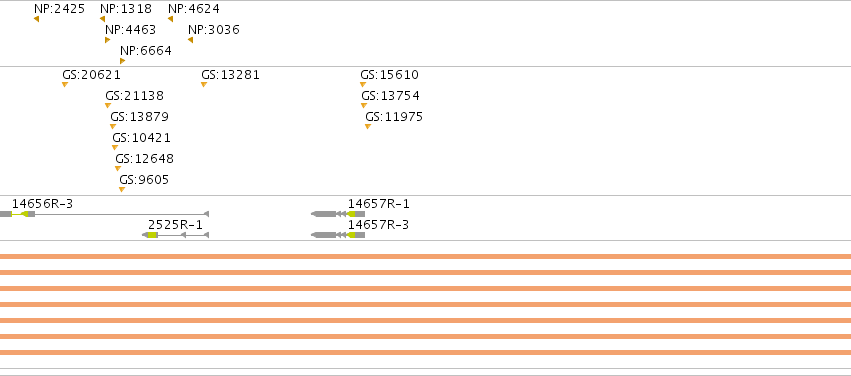Viewport: 851px width, 376px height.
Task: Click the NP:3036 marker triangle
Action: [x=190, y=40]
